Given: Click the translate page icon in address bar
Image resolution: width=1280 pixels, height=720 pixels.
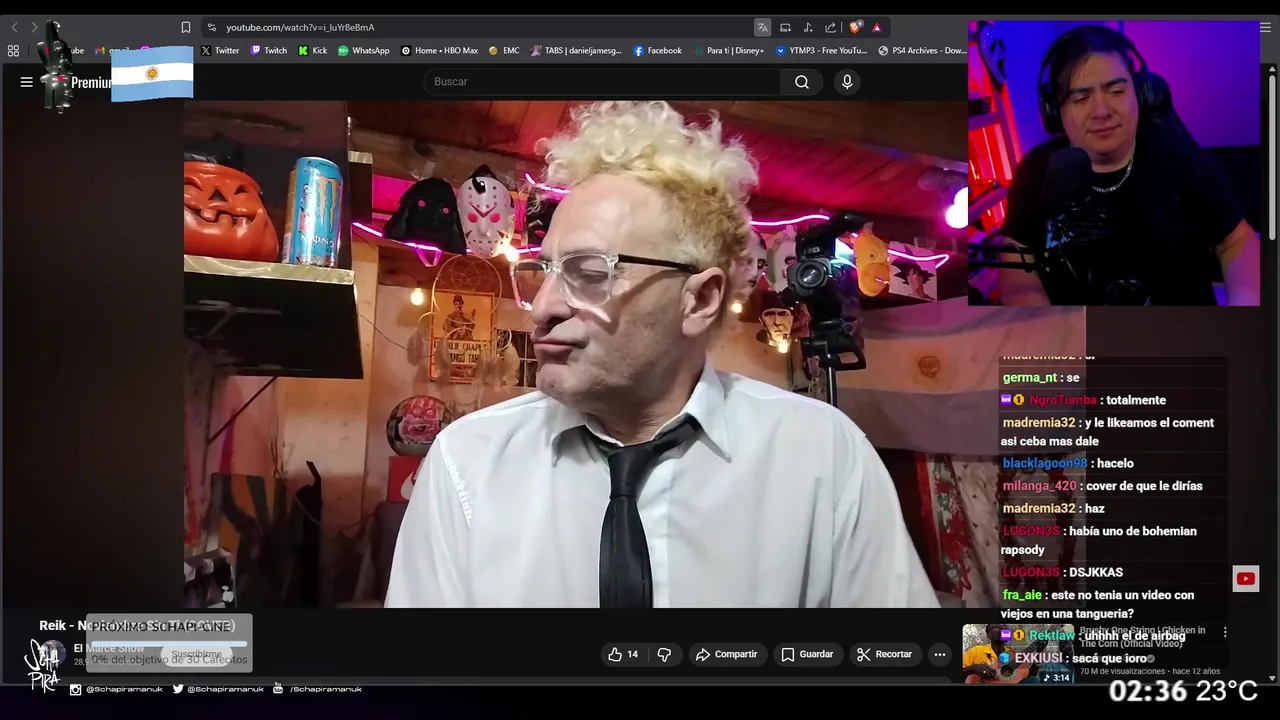Looking at the screenshot, I should pos(762,27).
